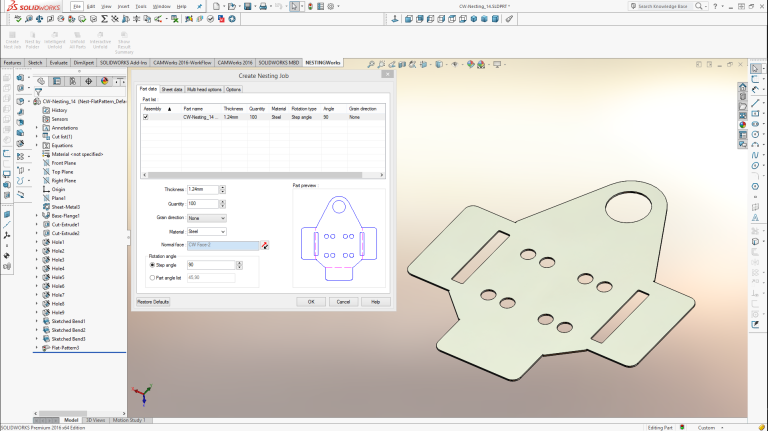Select the Top Plane tree item
The image size is (768, 431).
(62, 172)
